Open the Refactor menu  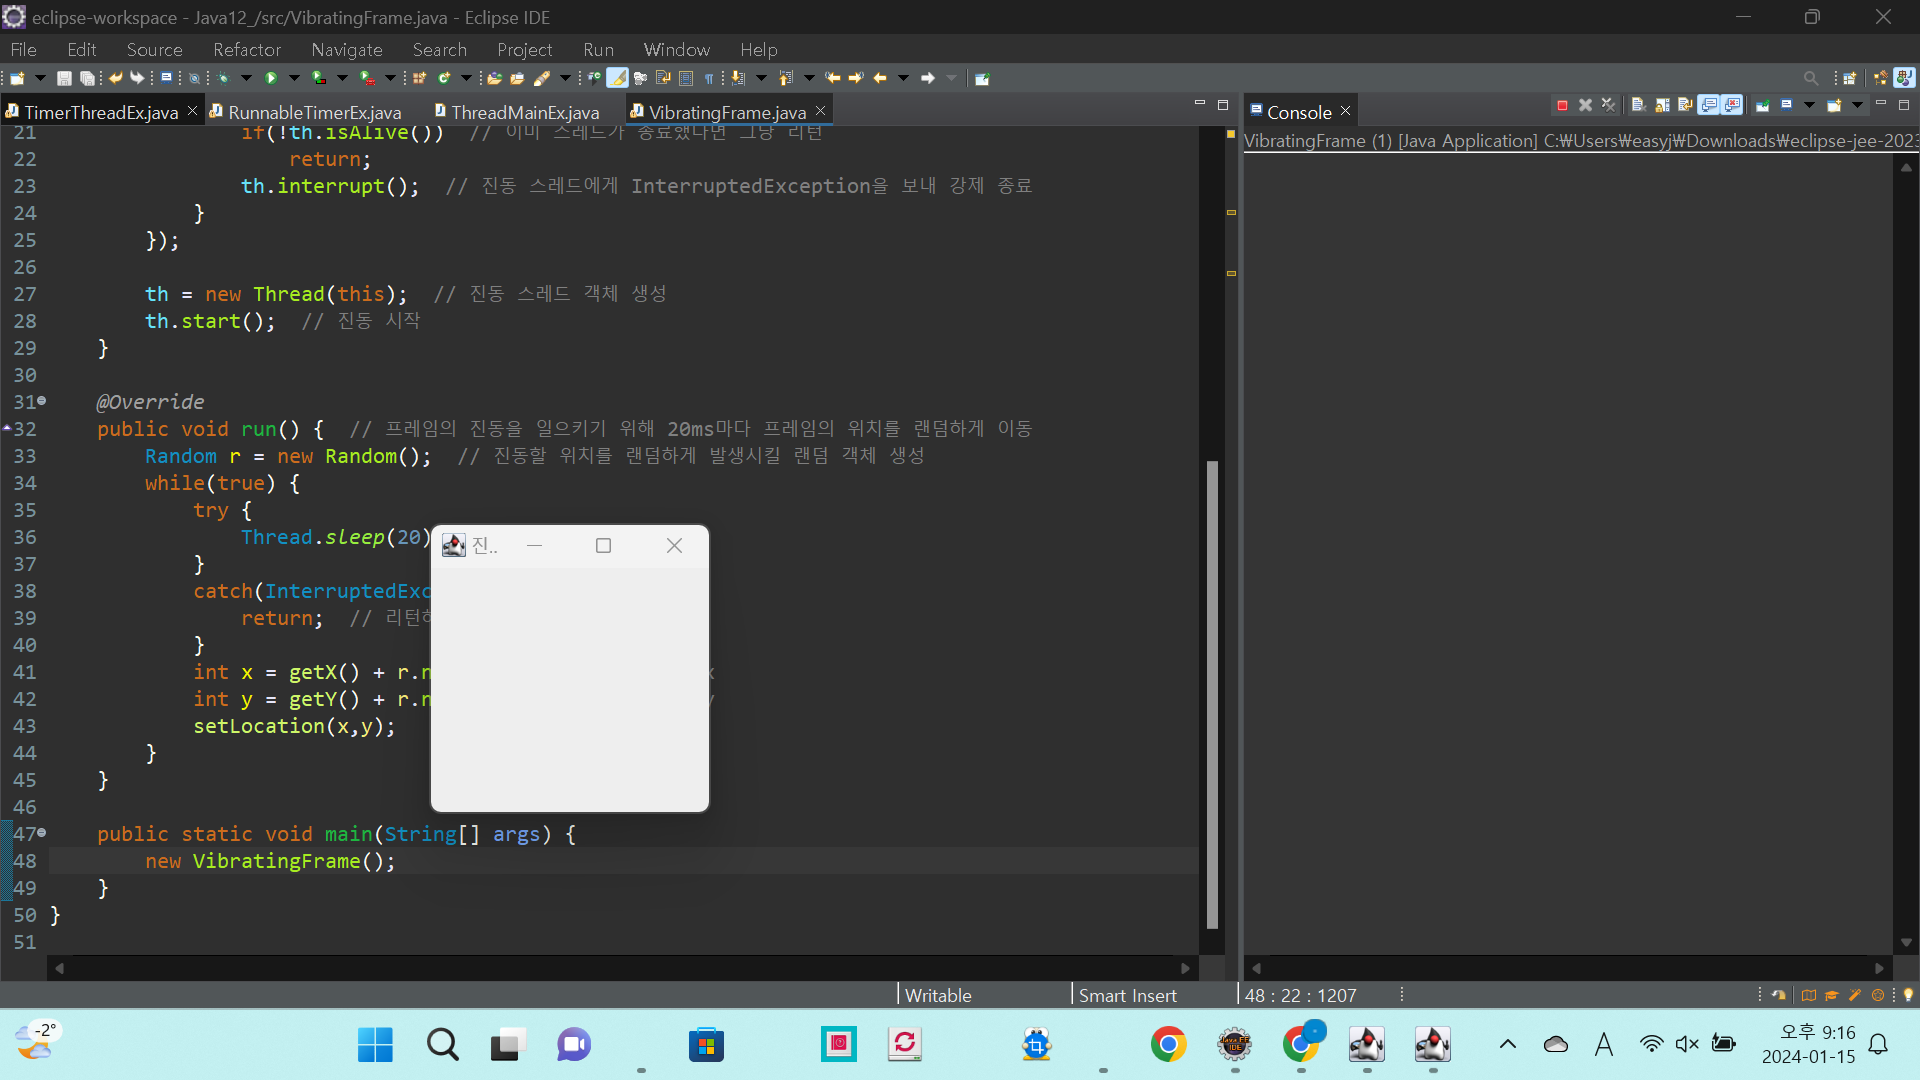point(246,49)
